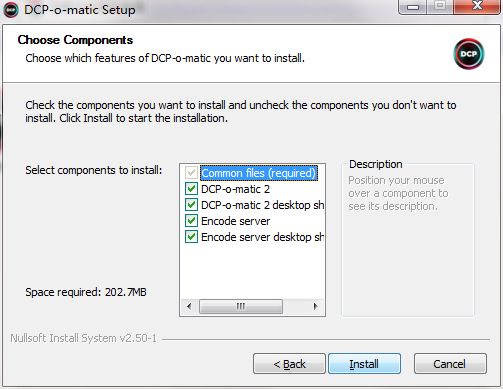Go back with the Back button

(289, 364)
